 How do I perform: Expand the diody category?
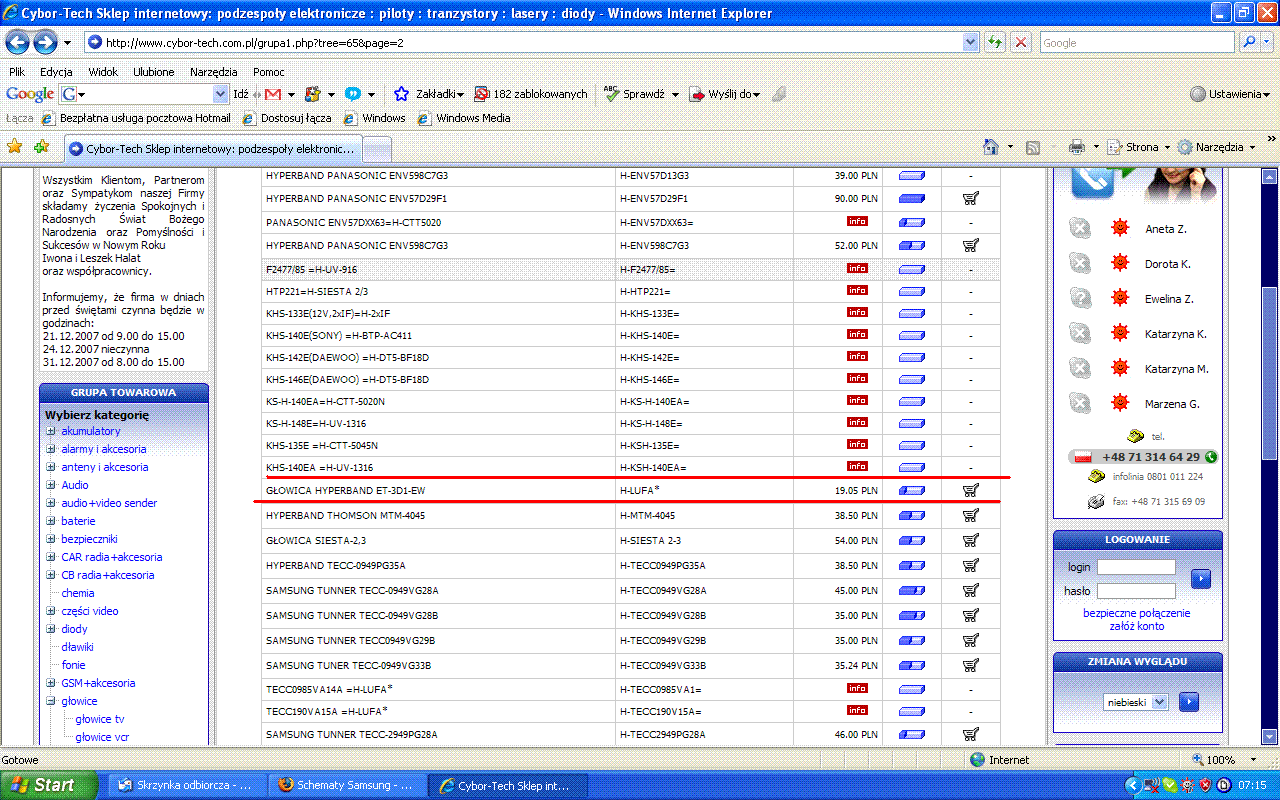pyautogui.click(x=50, y=629)
